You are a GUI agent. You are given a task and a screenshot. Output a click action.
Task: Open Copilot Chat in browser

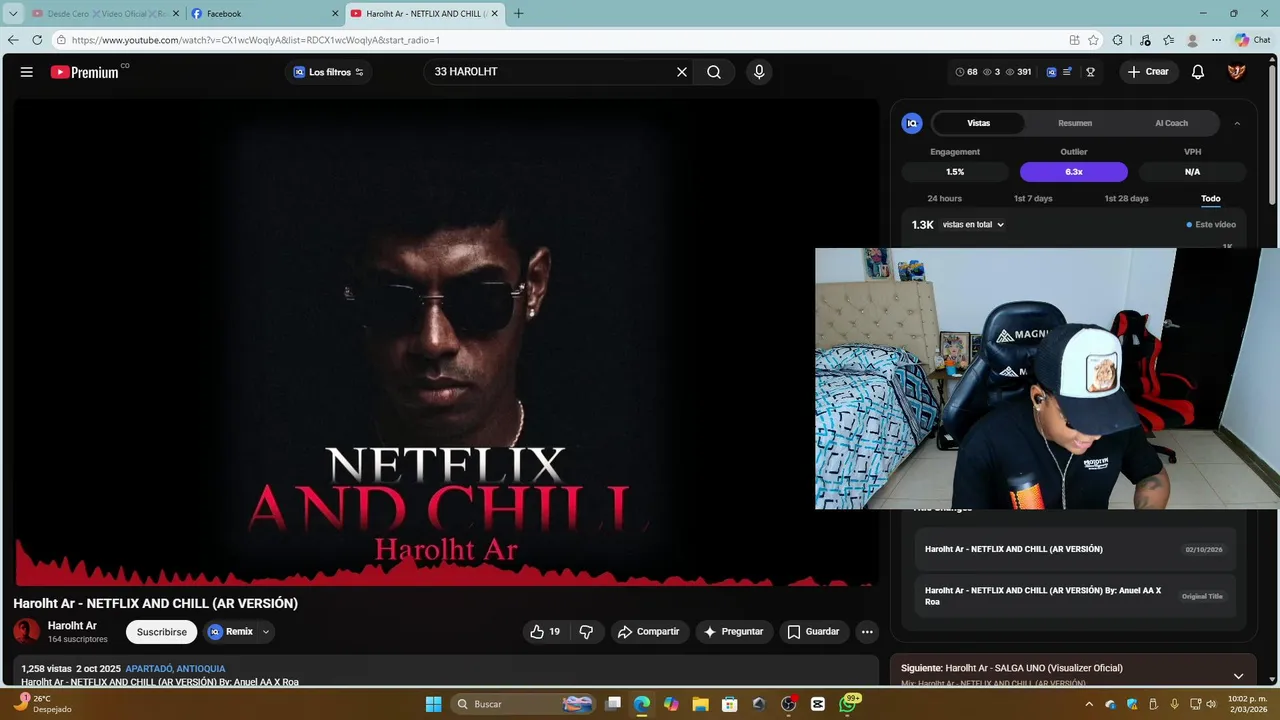pos(1253,40)
